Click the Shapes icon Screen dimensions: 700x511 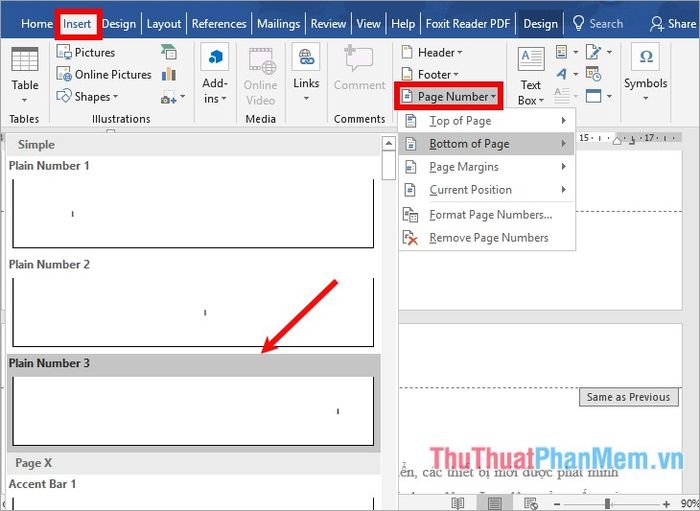click(x=64, y=96)
